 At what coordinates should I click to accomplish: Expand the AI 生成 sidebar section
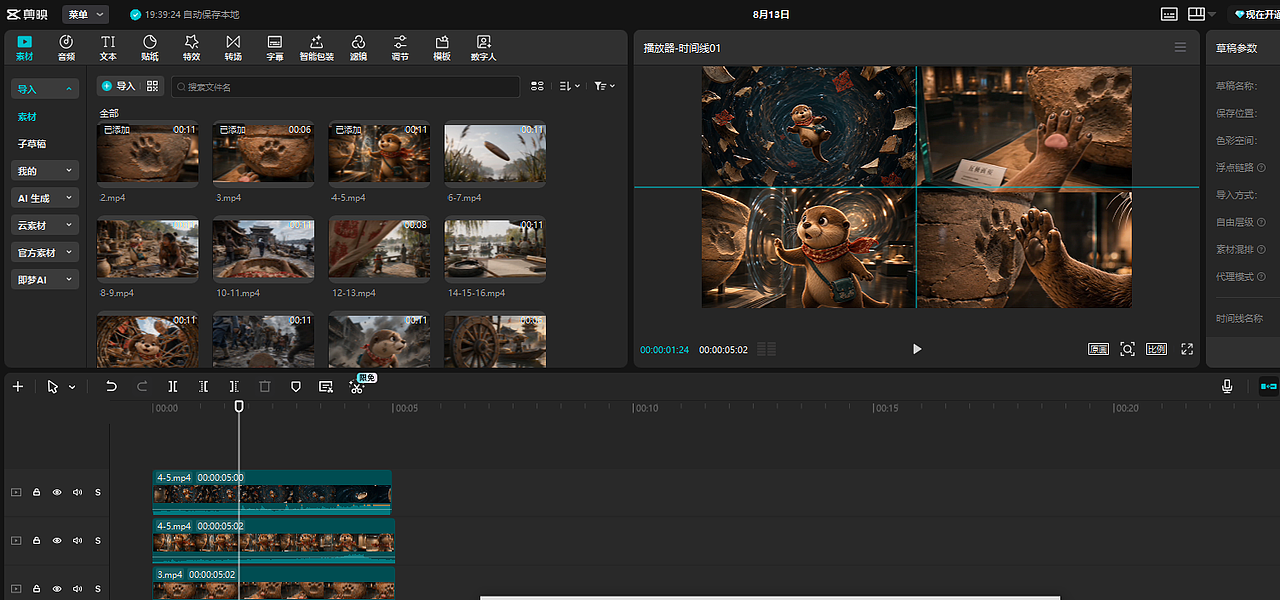(45, 198)
